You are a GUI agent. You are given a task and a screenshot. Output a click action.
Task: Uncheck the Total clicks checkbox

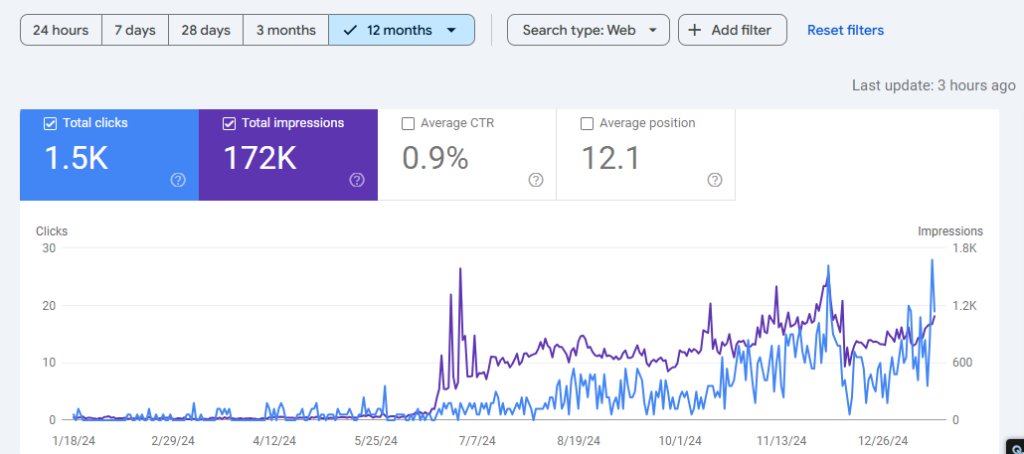click(x=50, y=123)
